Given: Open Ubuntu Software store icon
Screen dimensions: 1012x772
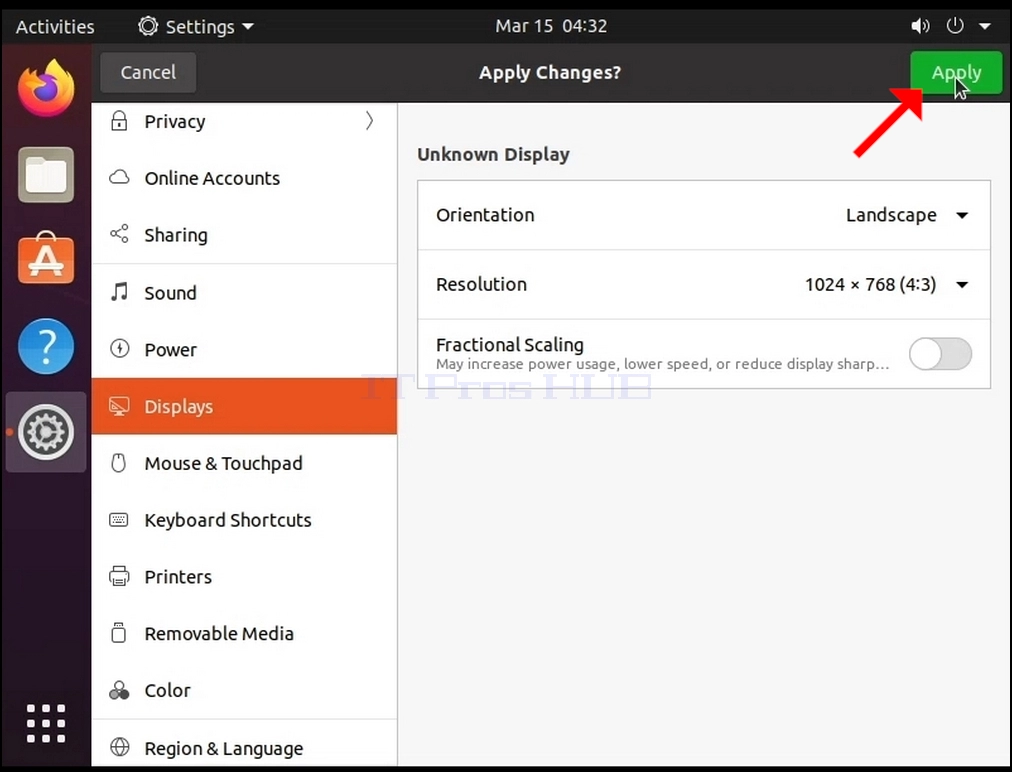Looking at the screenshot, I should [x=46, y=259].
